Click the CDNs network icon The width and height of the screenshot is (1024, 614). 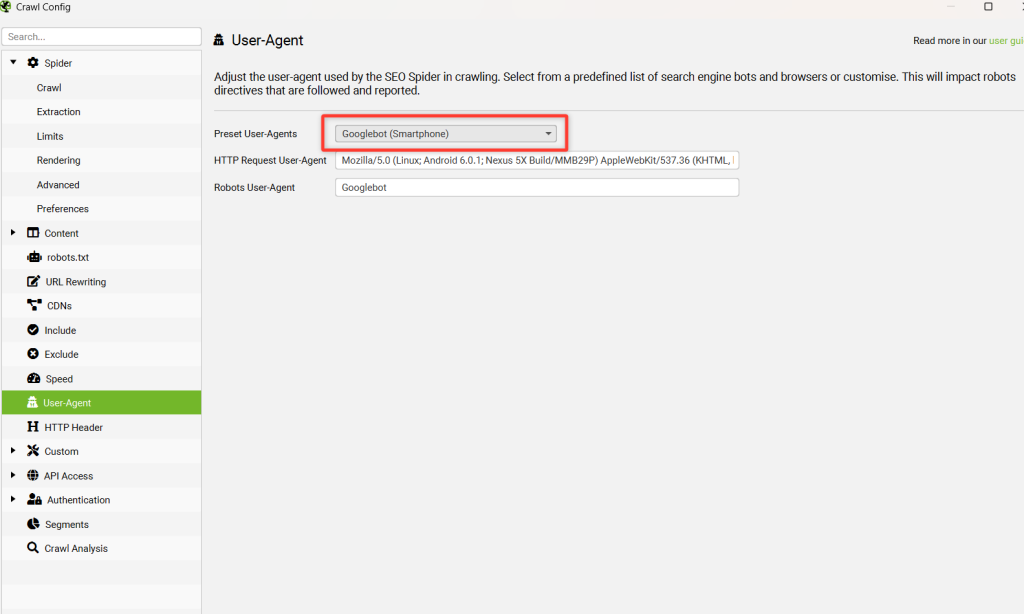click(x=34, y=305)
